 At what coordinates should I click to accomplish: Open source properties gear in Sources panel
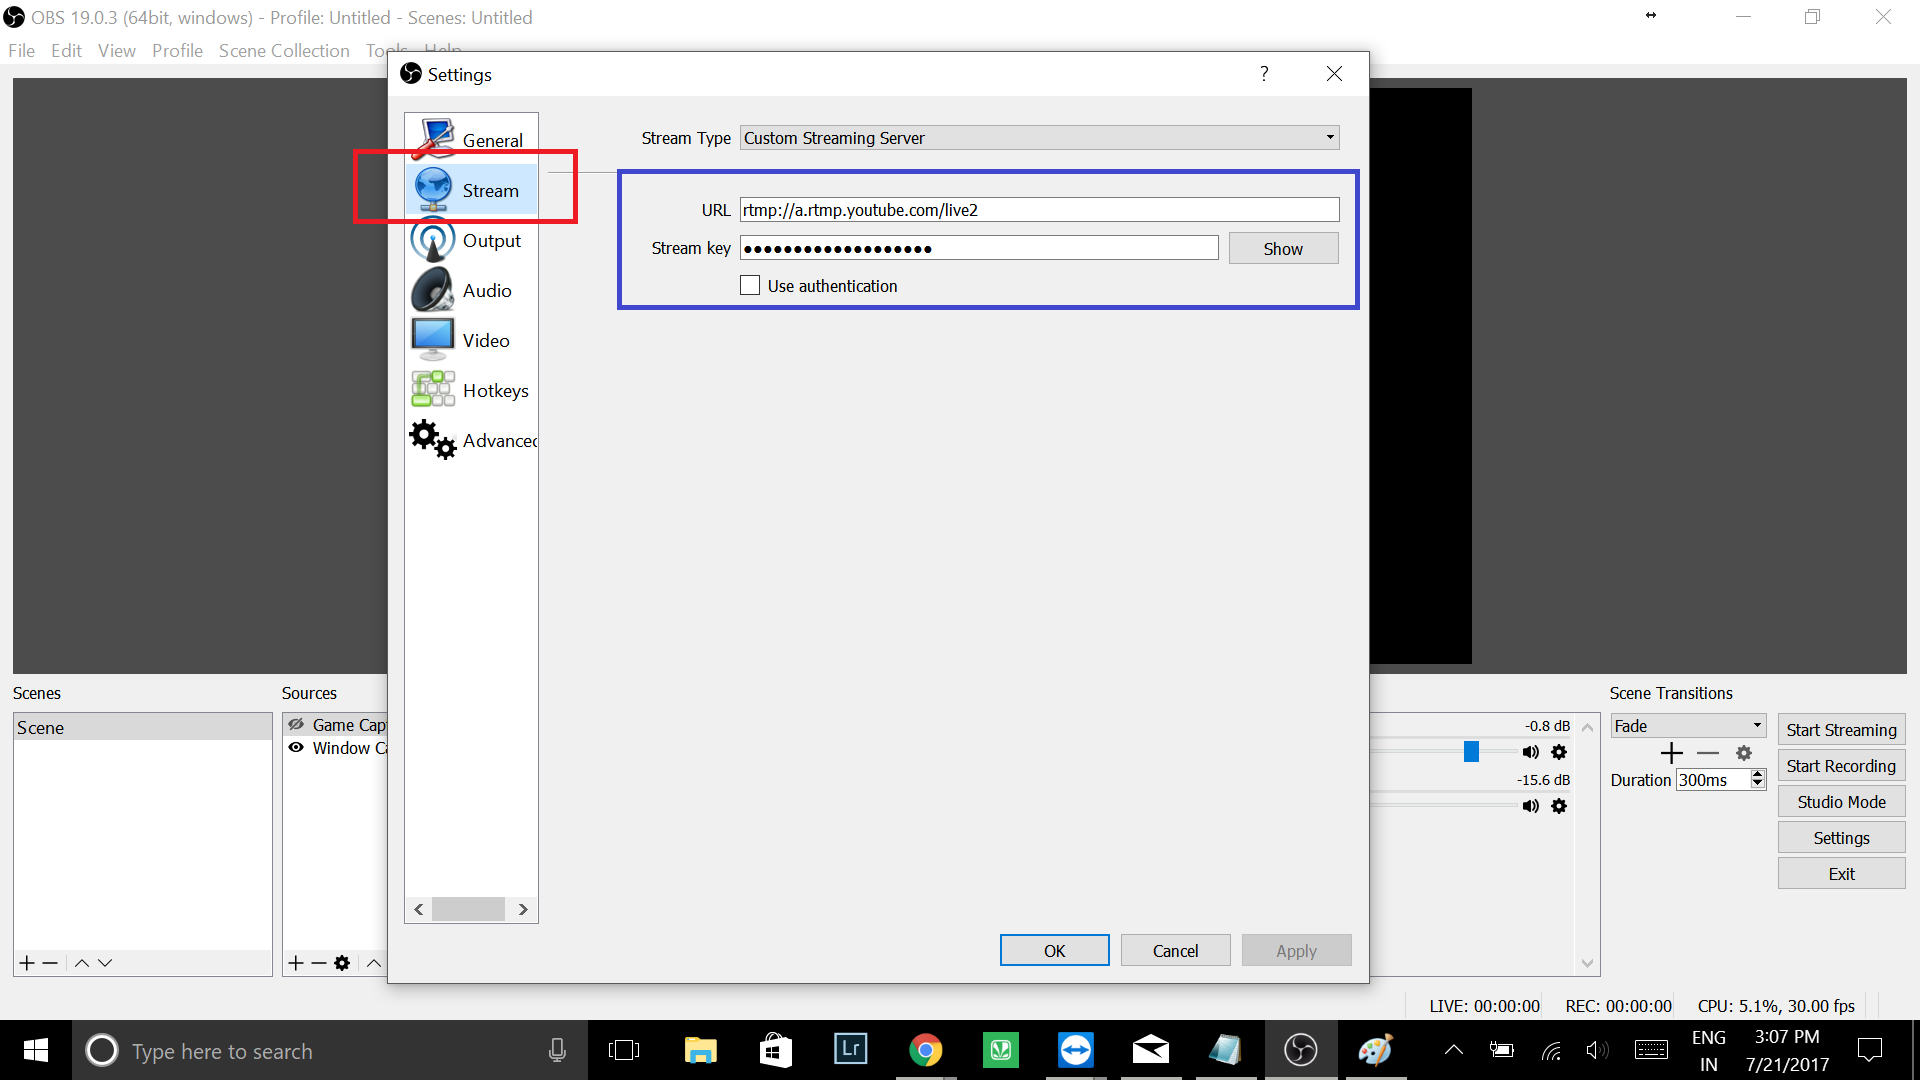click(x=343, y=964)
